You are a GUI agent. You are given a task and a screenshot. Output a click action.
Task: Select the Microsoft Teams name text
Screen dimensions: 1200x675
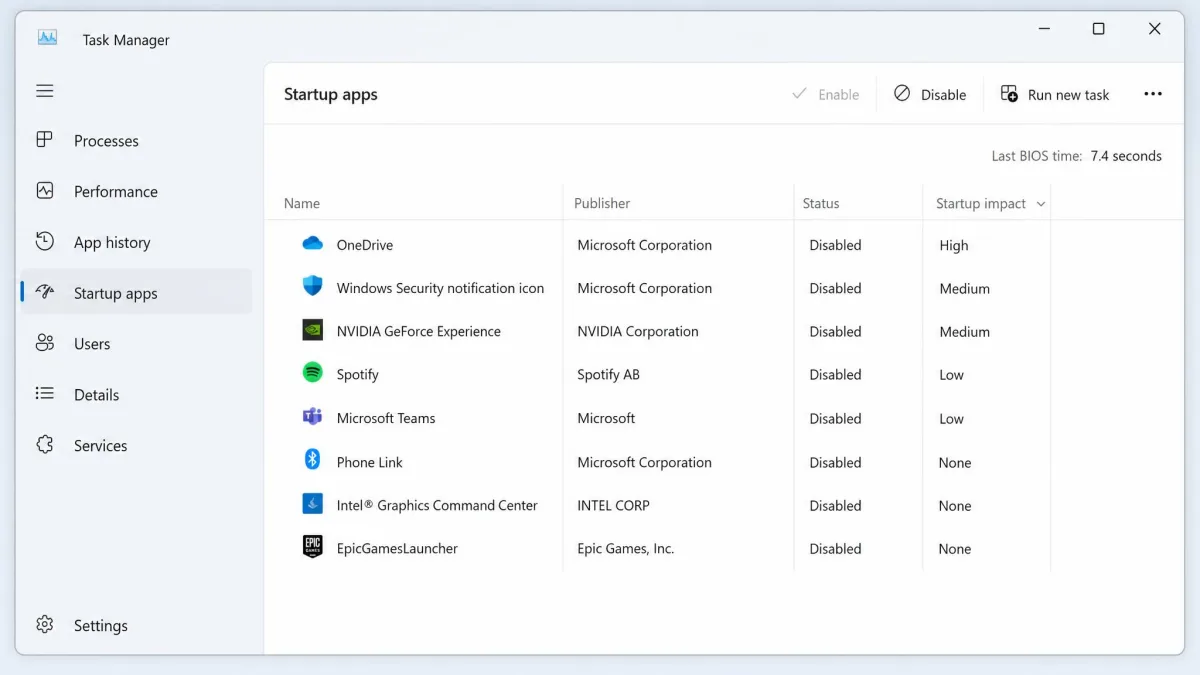pos(386,418)
